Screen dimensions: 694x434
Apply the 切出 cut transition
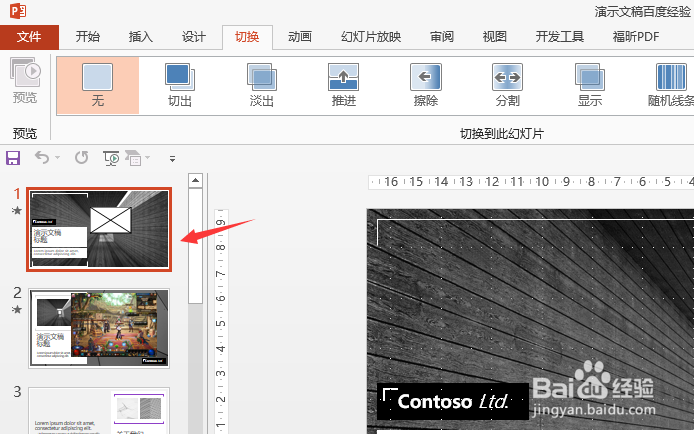tap(180, 85)
